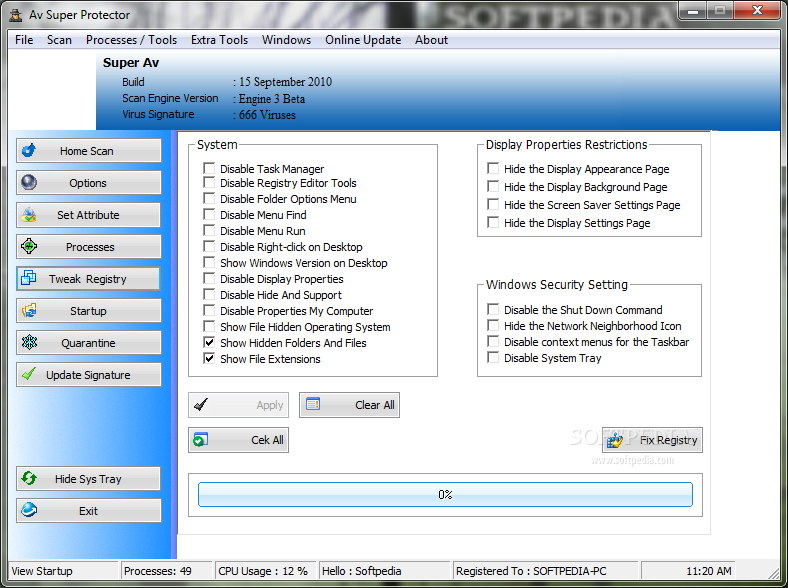Check Hide the Display Appearance Page
788x588 pixels.
point(493,168)
